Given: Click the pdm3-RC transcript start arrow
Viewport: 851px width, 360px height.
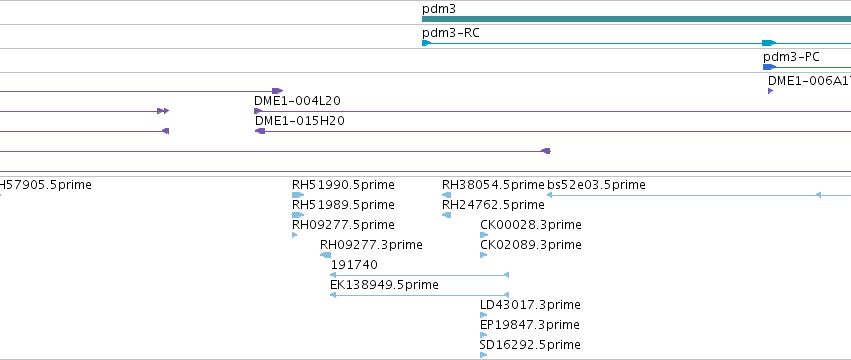Looking at the screenshot, I should tap(426, 43).
